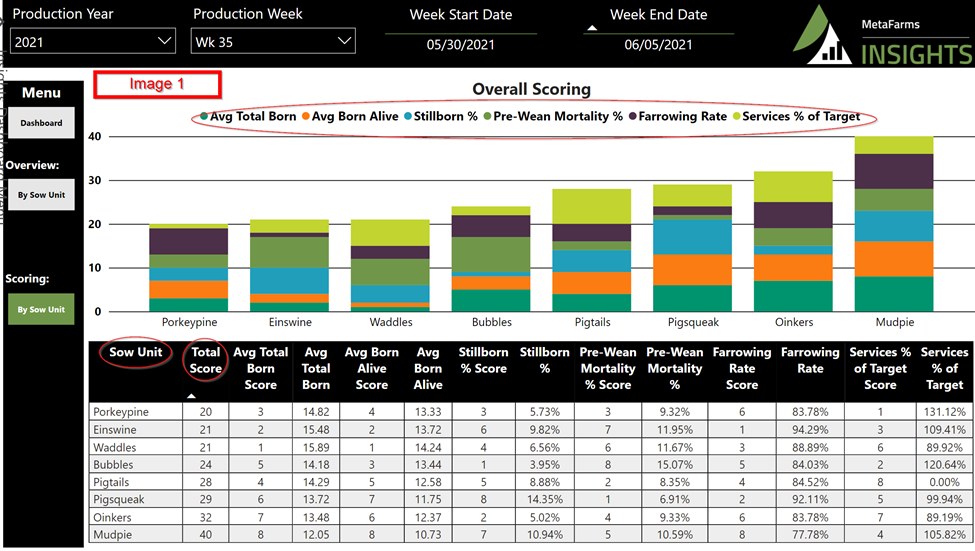Select Porkeypine row in table

tap(532, 412)
